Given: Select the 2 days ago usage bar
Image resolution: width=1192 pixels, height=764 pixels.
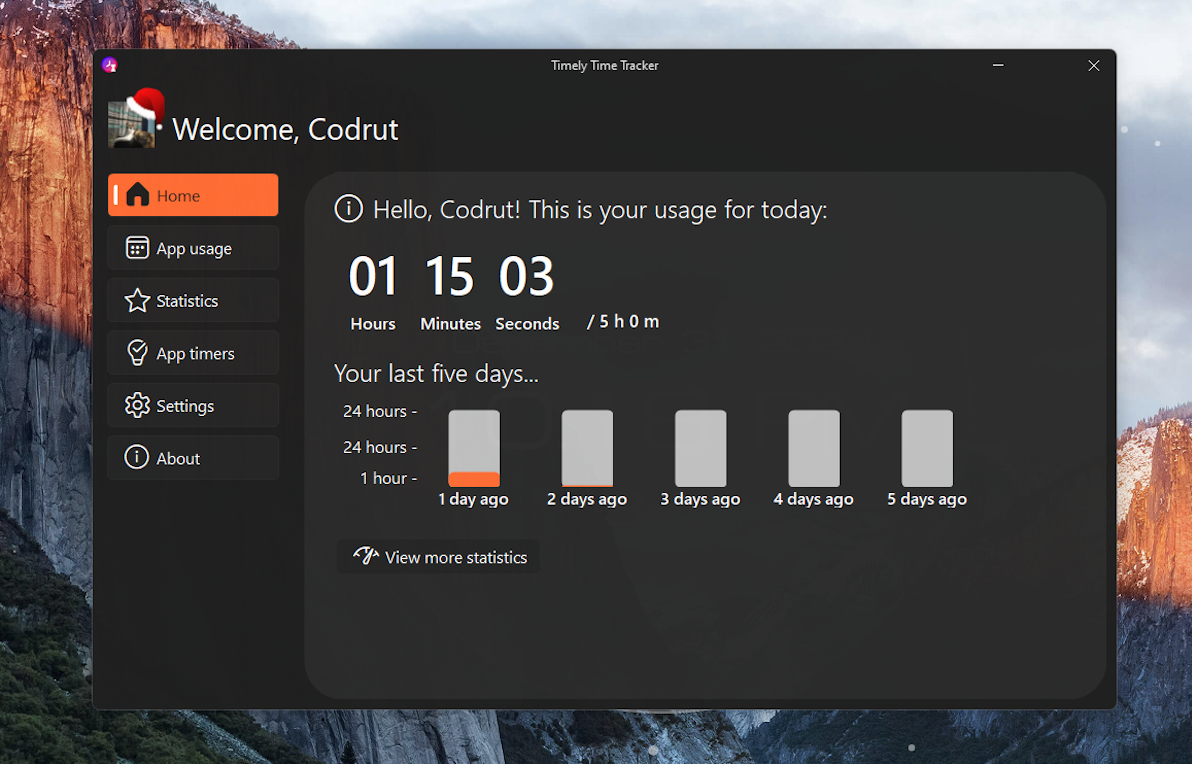Looking at the screenshot, I should (587, 448).
